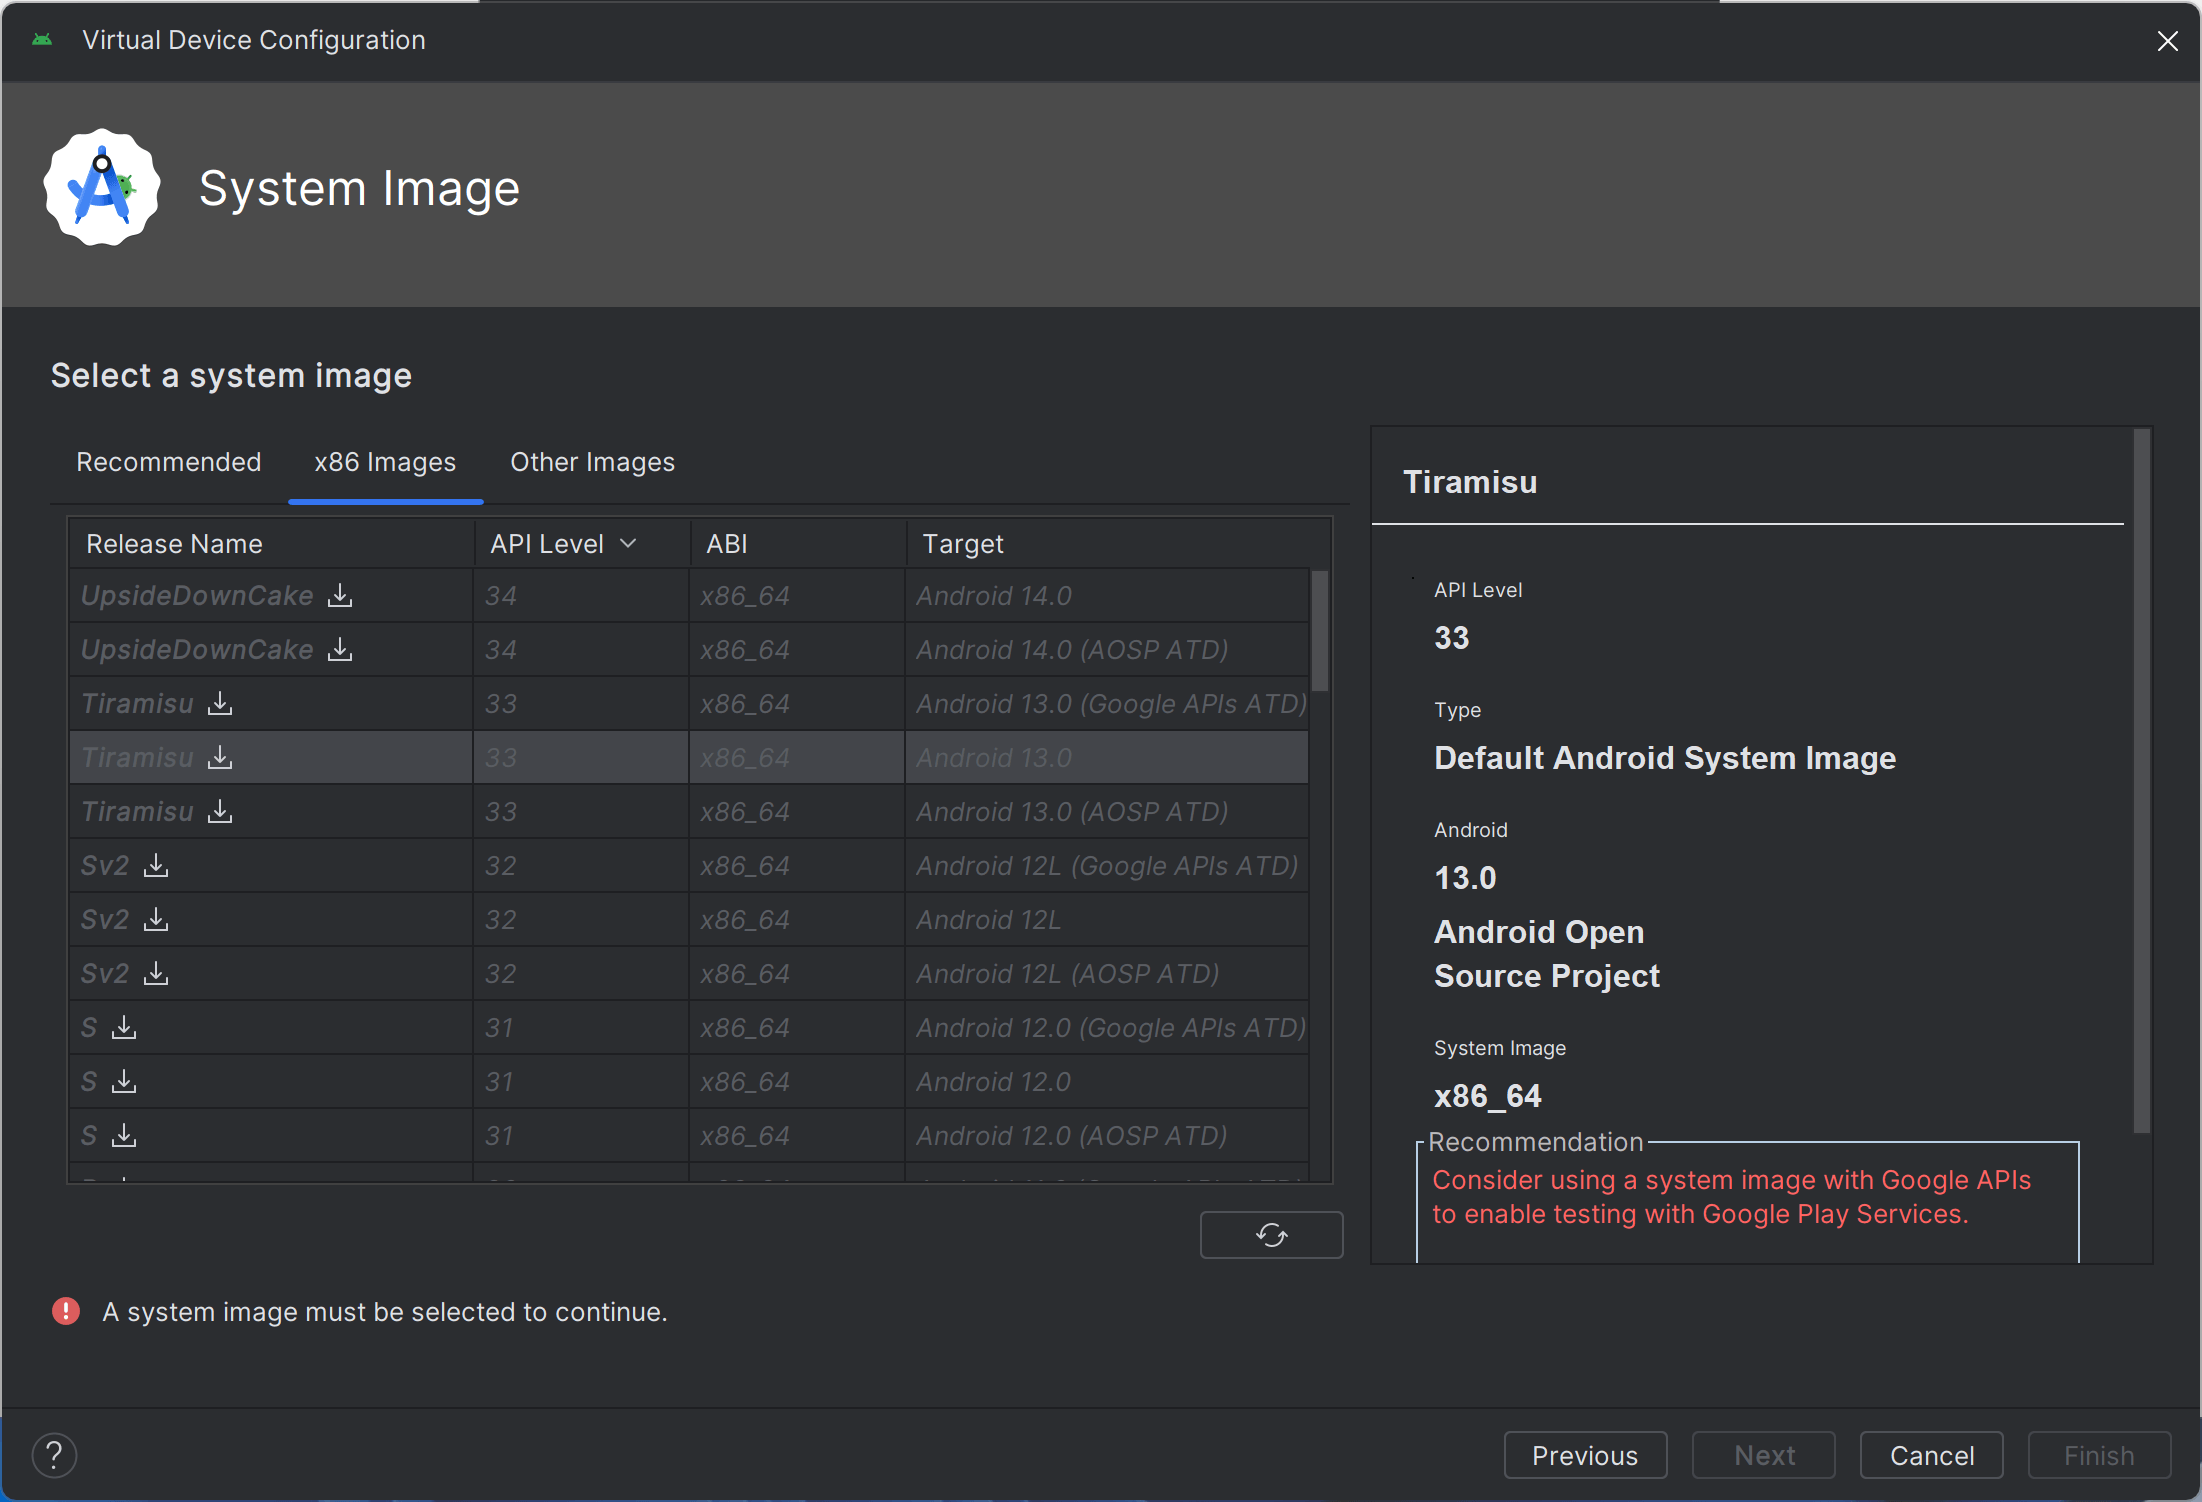
Task: Download the first UpsideDownCake Android 14.0 image
Action: [340, 596]
